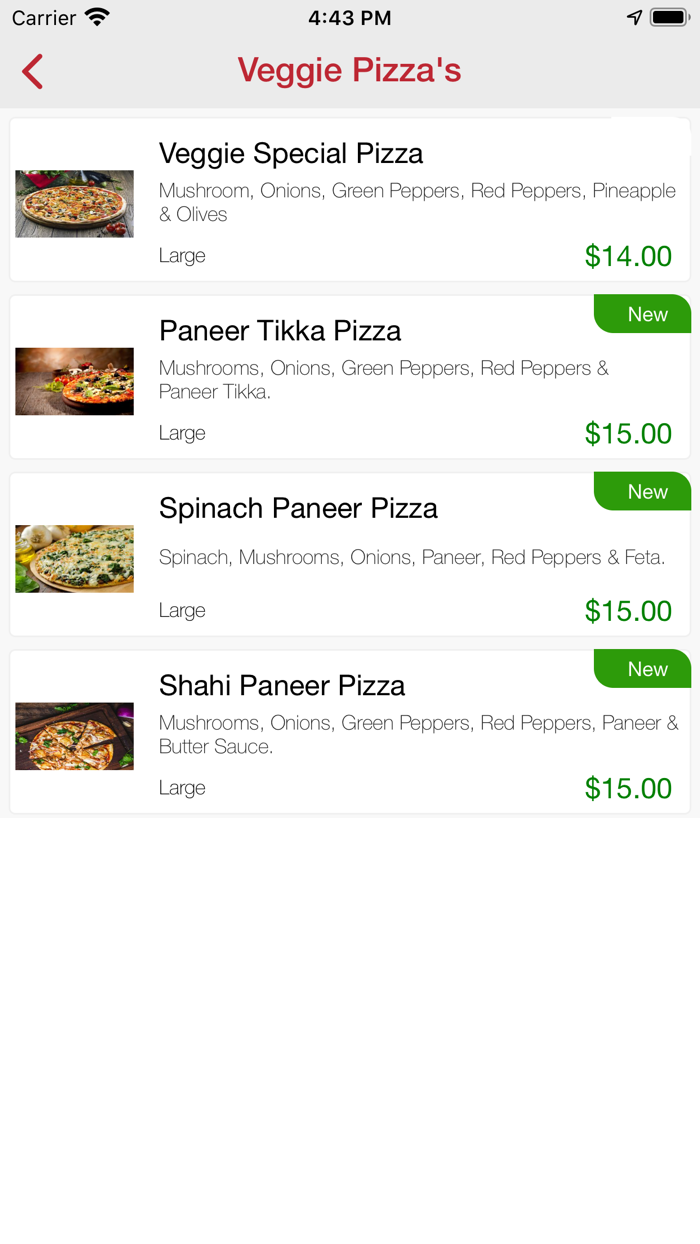Tap the Veggie Pizza's page title

click(x=349, y=70)
